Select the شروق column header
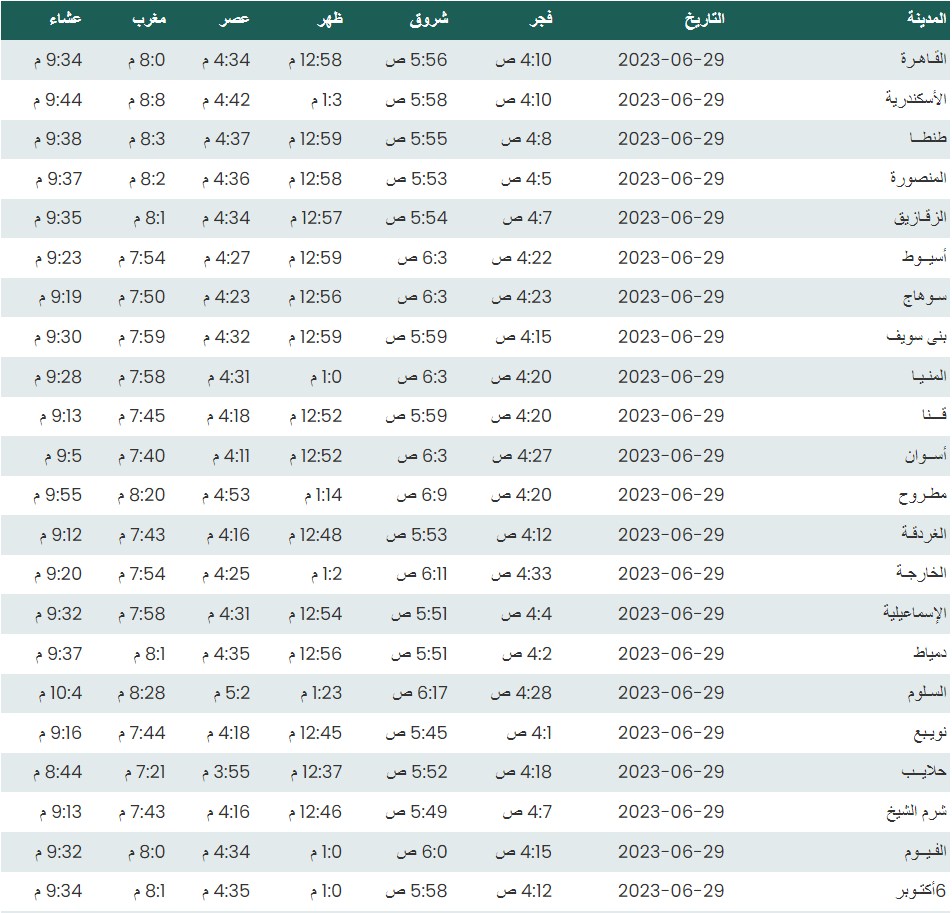The width and height of the screenshot is (952, 913). pos(429,20)
